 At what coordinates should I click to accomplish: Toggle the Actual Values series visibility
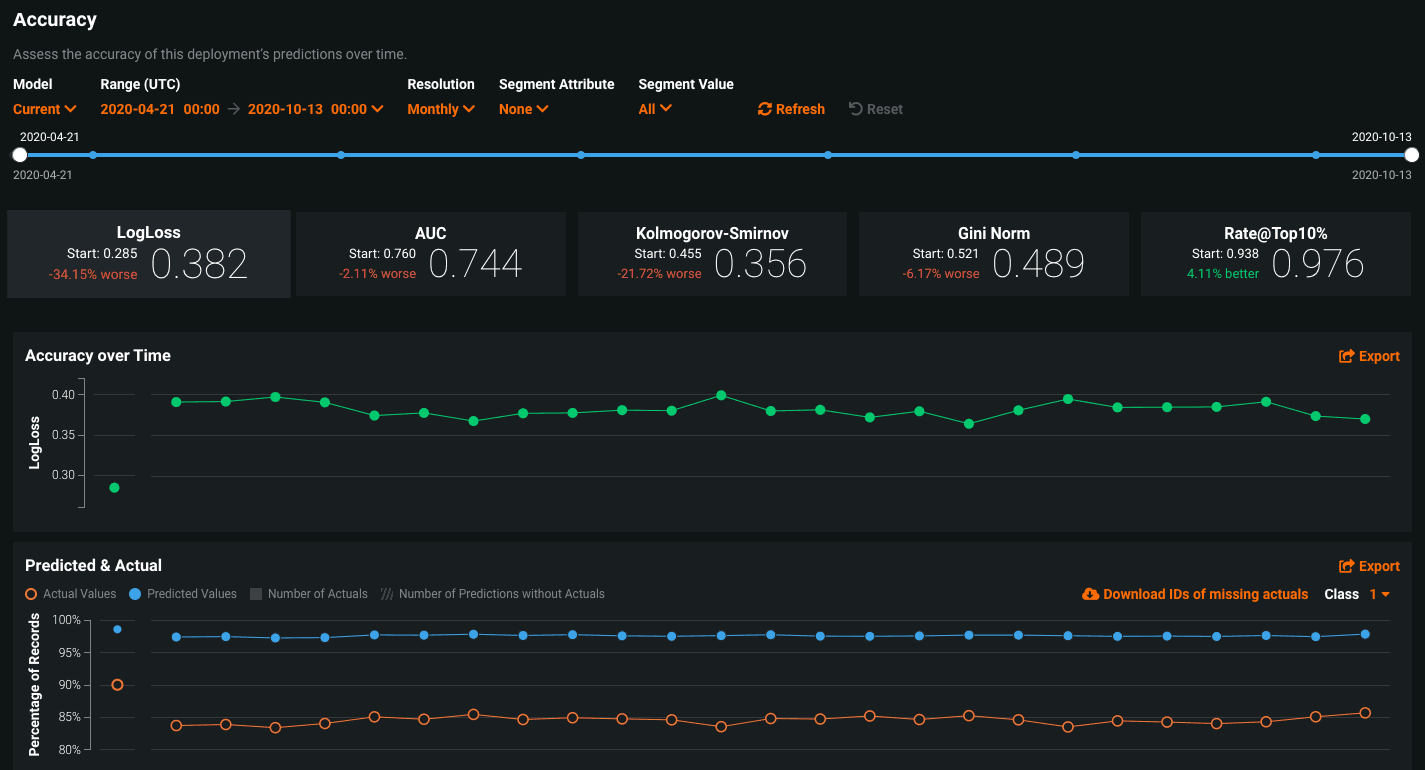(x=31, y=593)
